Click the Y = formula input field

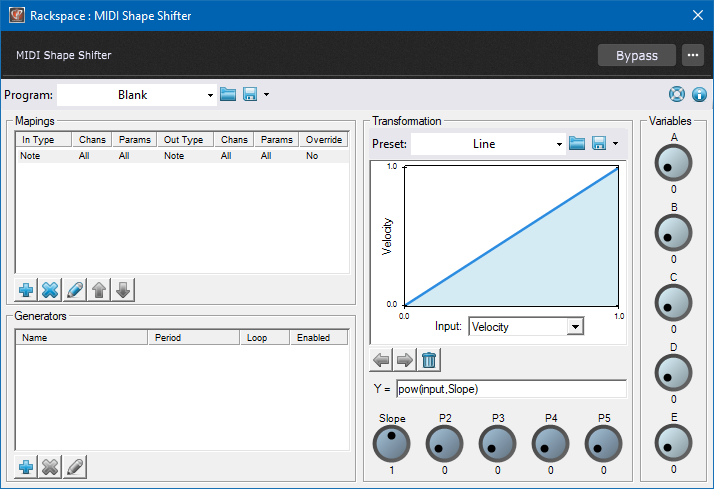(x=511, y=389)
